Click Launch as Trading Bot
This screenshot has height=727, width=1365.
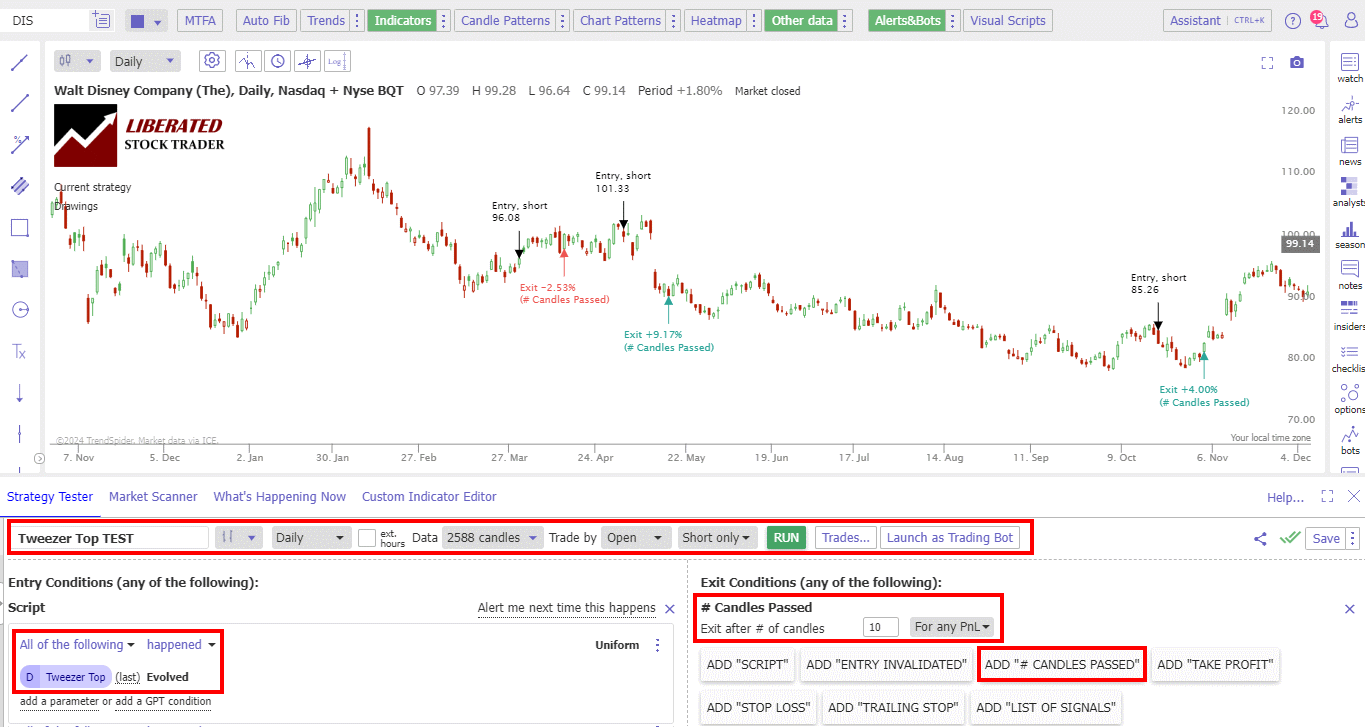(x=949, y=537)
